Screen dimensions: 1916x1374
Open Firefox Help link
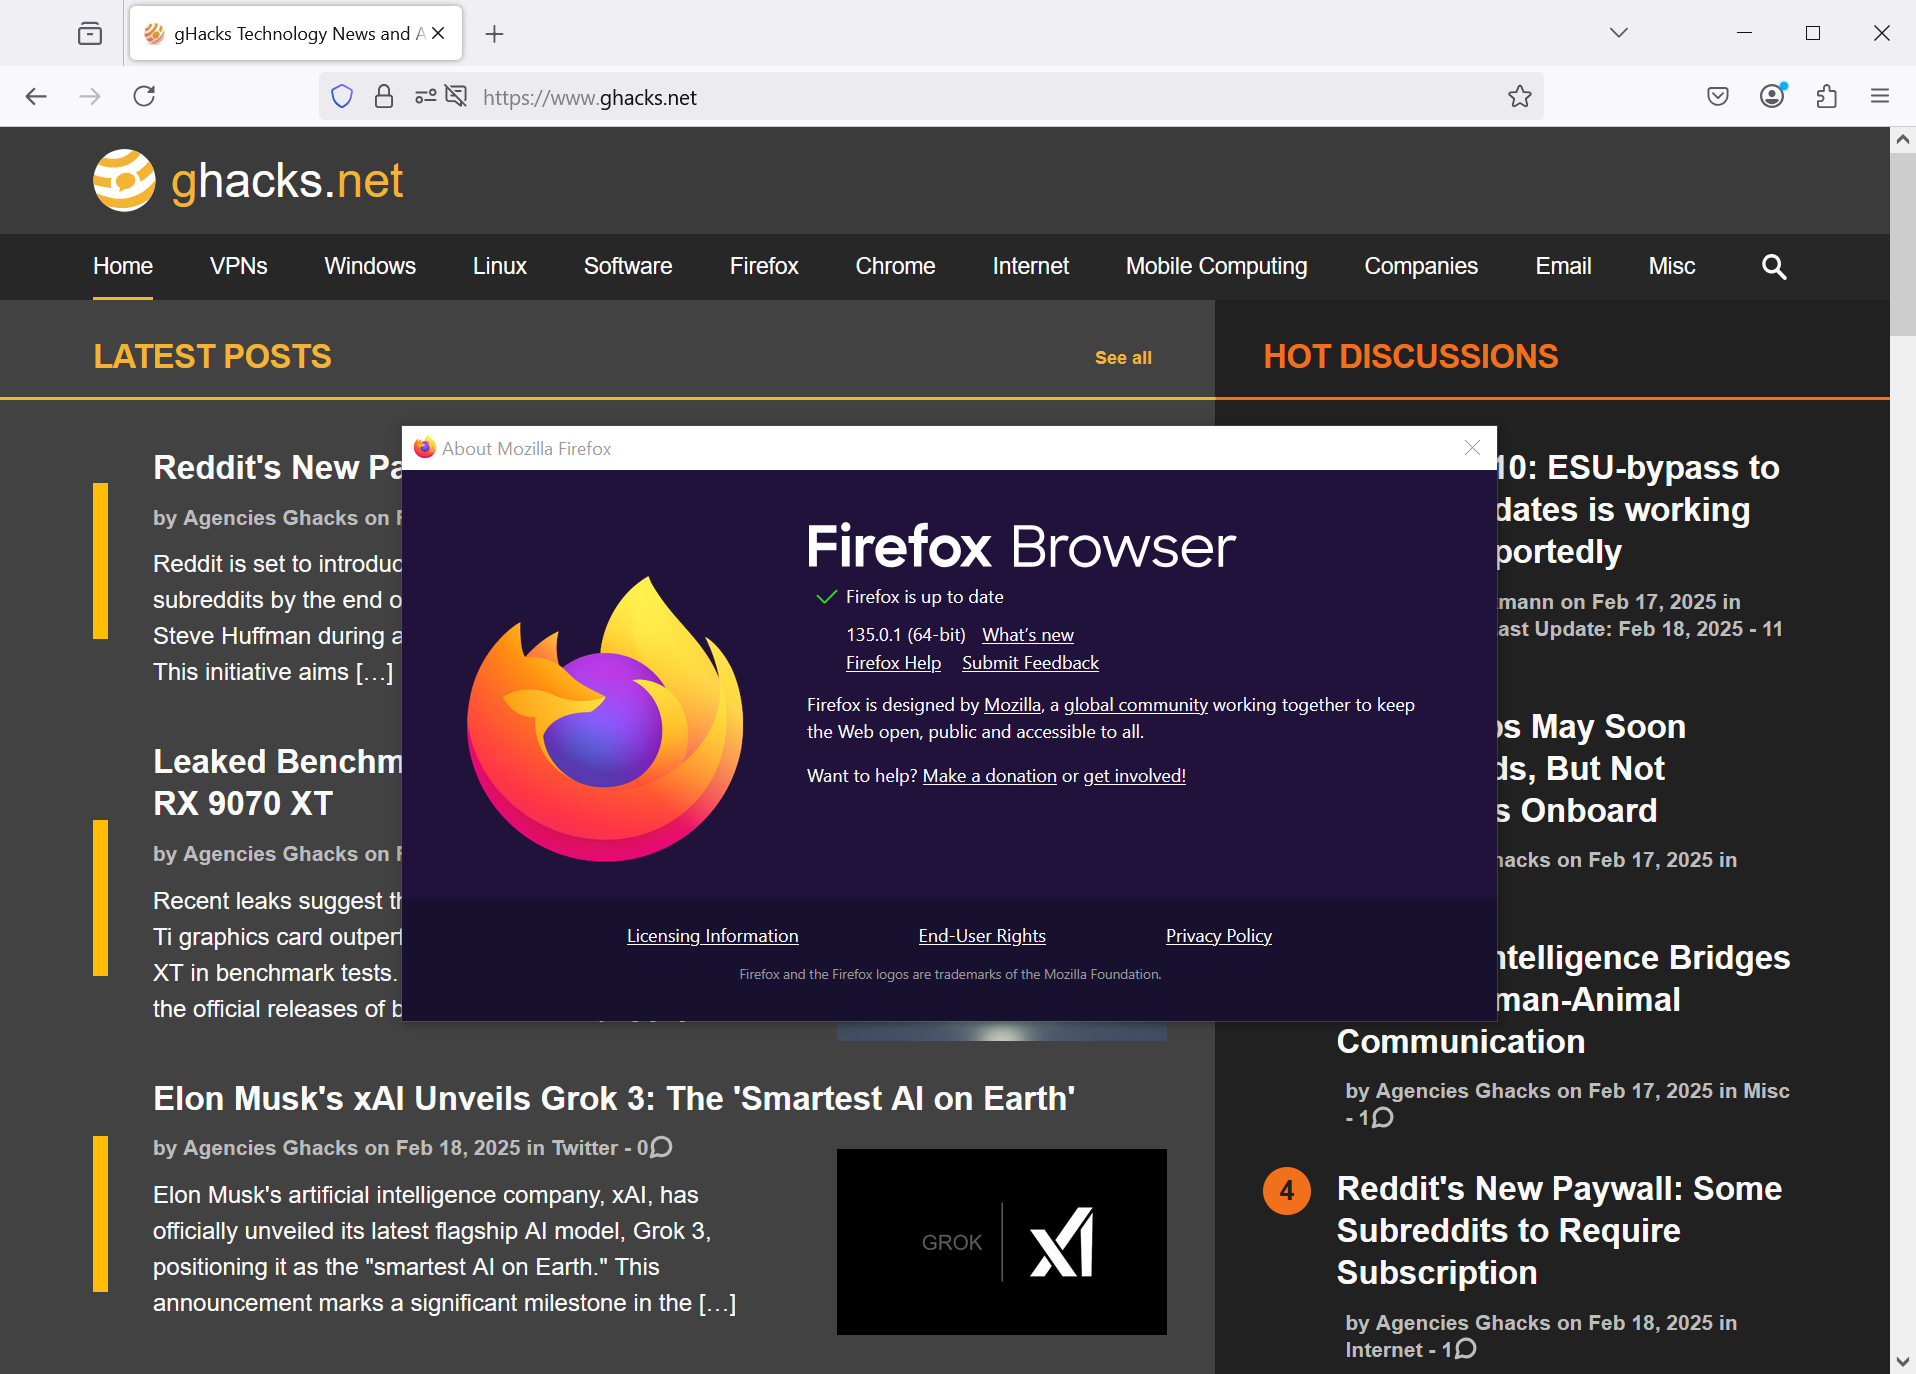893,663
